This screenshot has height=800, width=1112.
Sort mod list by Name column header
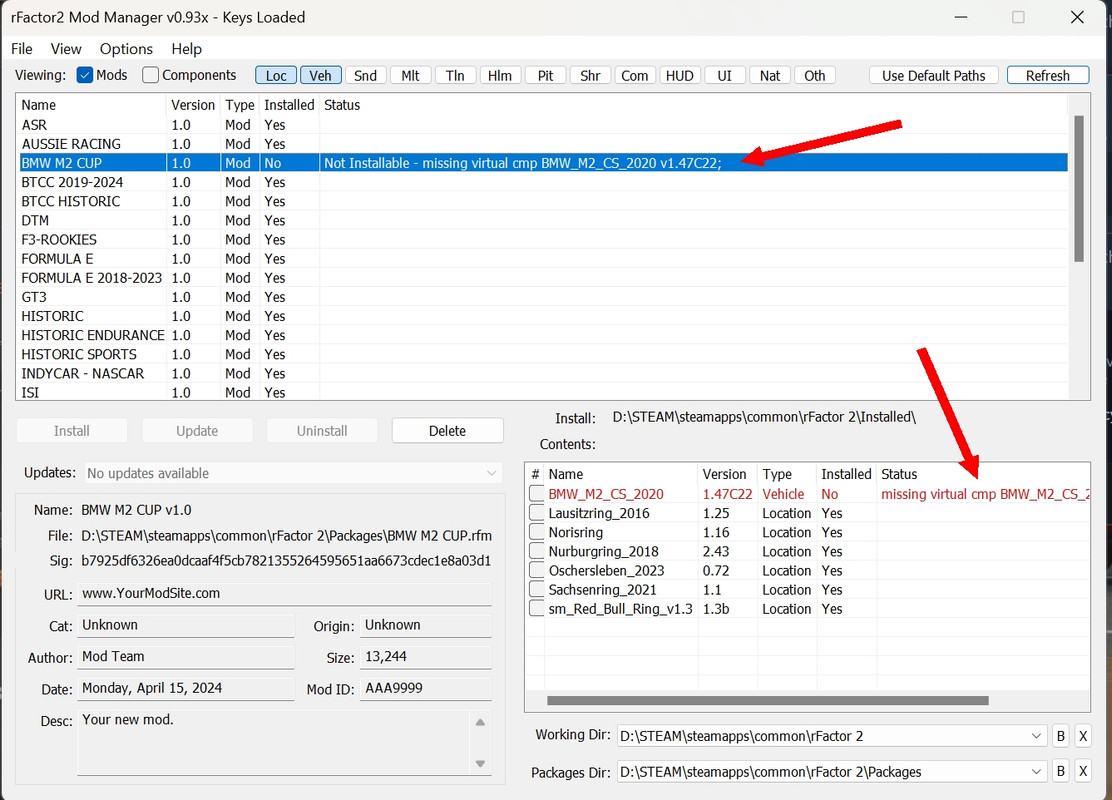pyautogui.click(x=92, y=105)
